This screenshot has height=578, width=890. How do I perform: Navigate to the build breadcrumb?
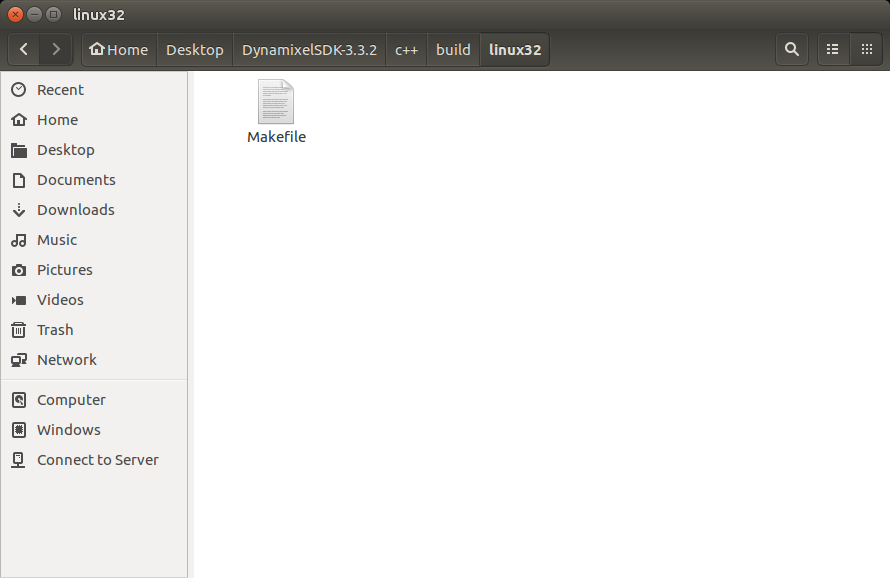pos(453,49)
